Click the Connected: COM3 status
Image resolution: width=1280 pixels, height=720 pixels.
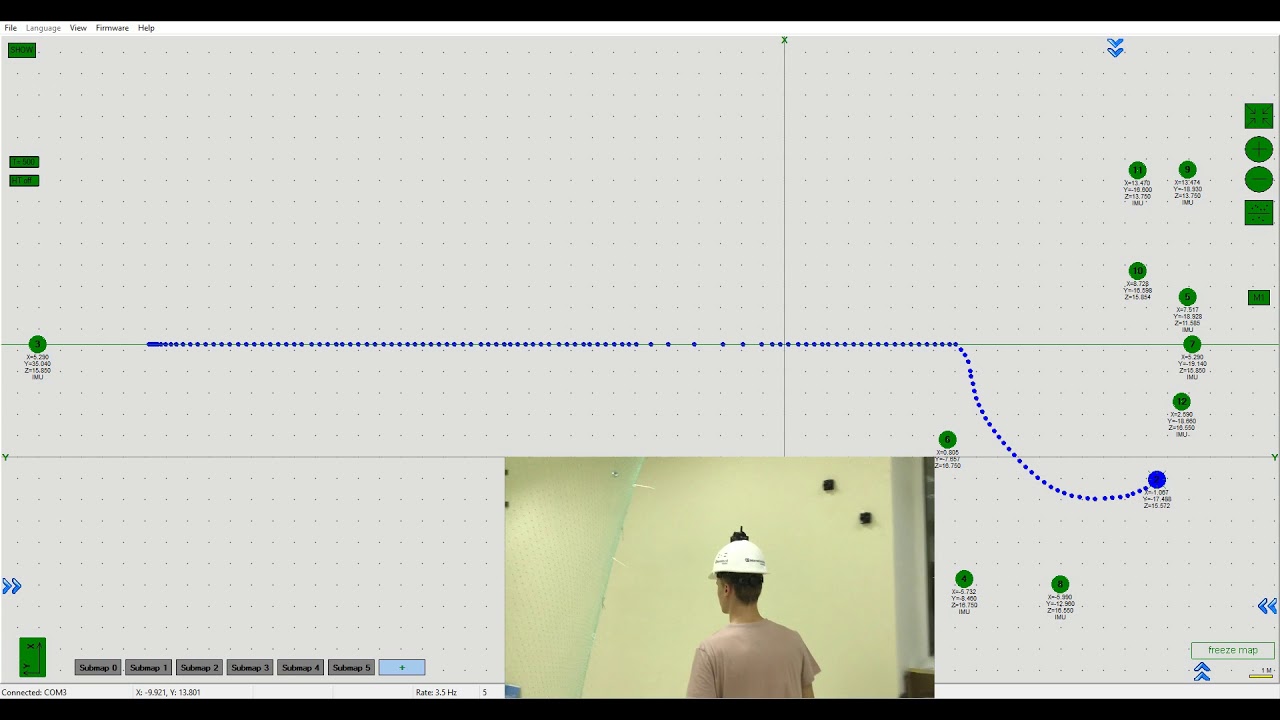point(34,692)
